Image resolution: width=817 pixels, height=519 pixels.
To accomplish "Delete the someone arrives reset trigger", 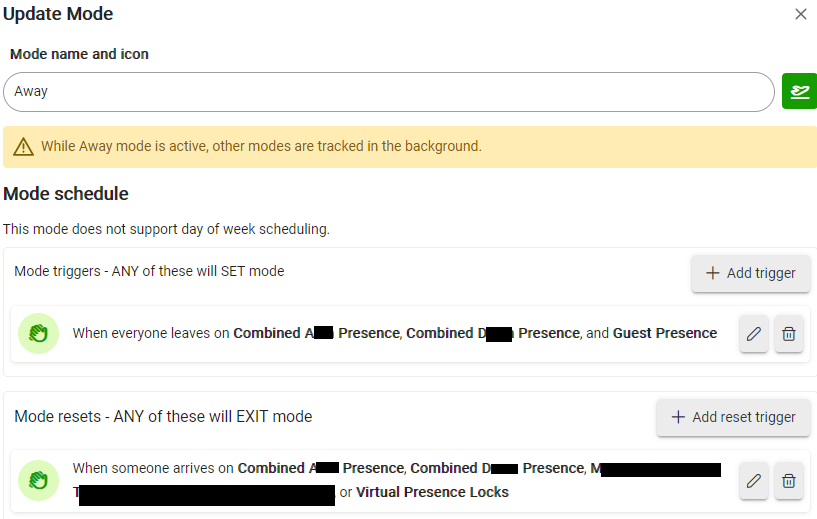I will [x=789, y=481].
